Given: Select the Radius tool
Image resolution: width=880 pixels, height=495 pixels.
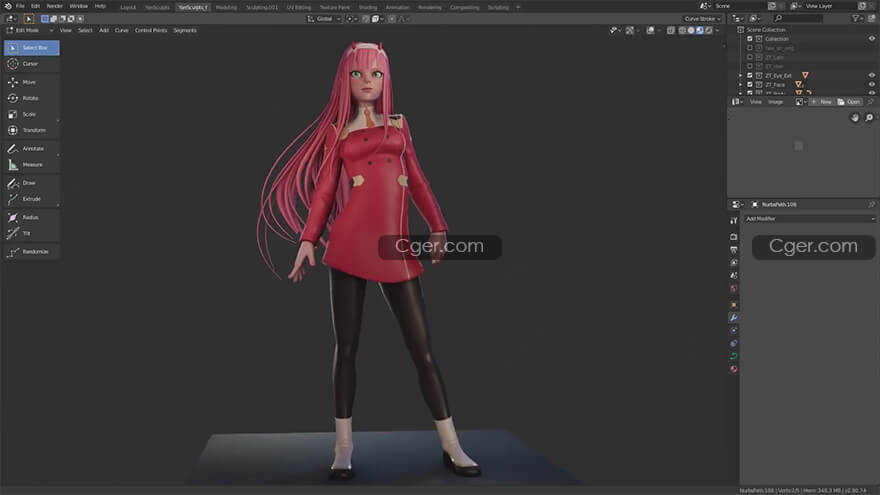Looking at the screenshot, I should point(31,217).
